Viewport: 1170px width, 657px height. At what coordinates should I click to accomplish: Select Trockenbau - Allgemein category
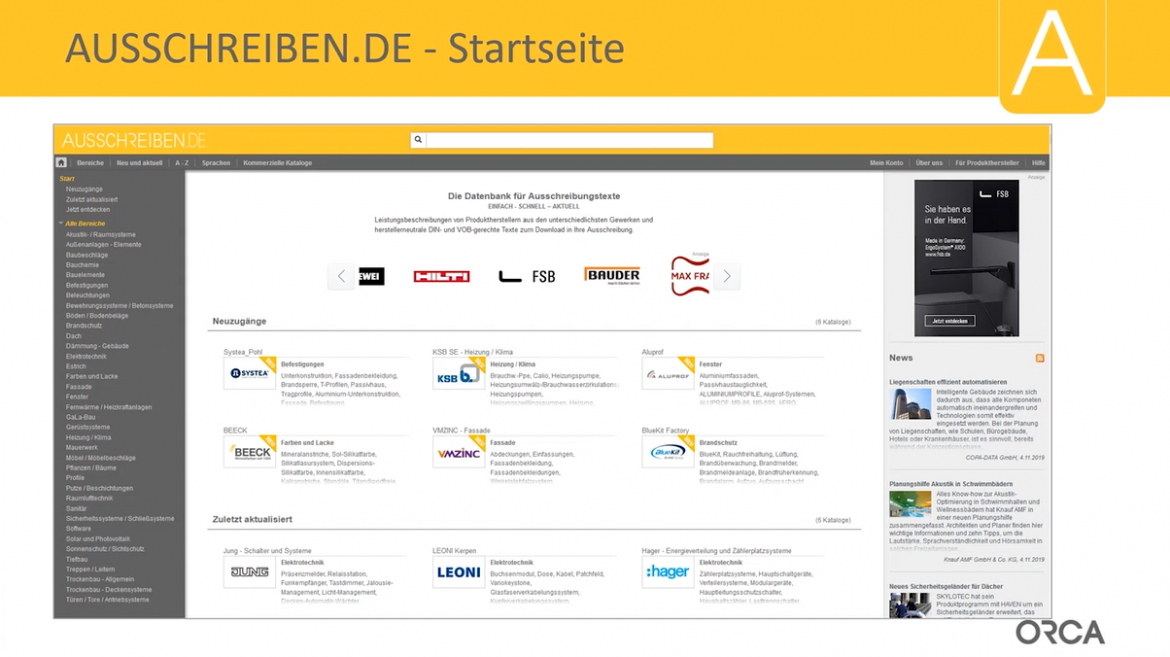(100, 579)
